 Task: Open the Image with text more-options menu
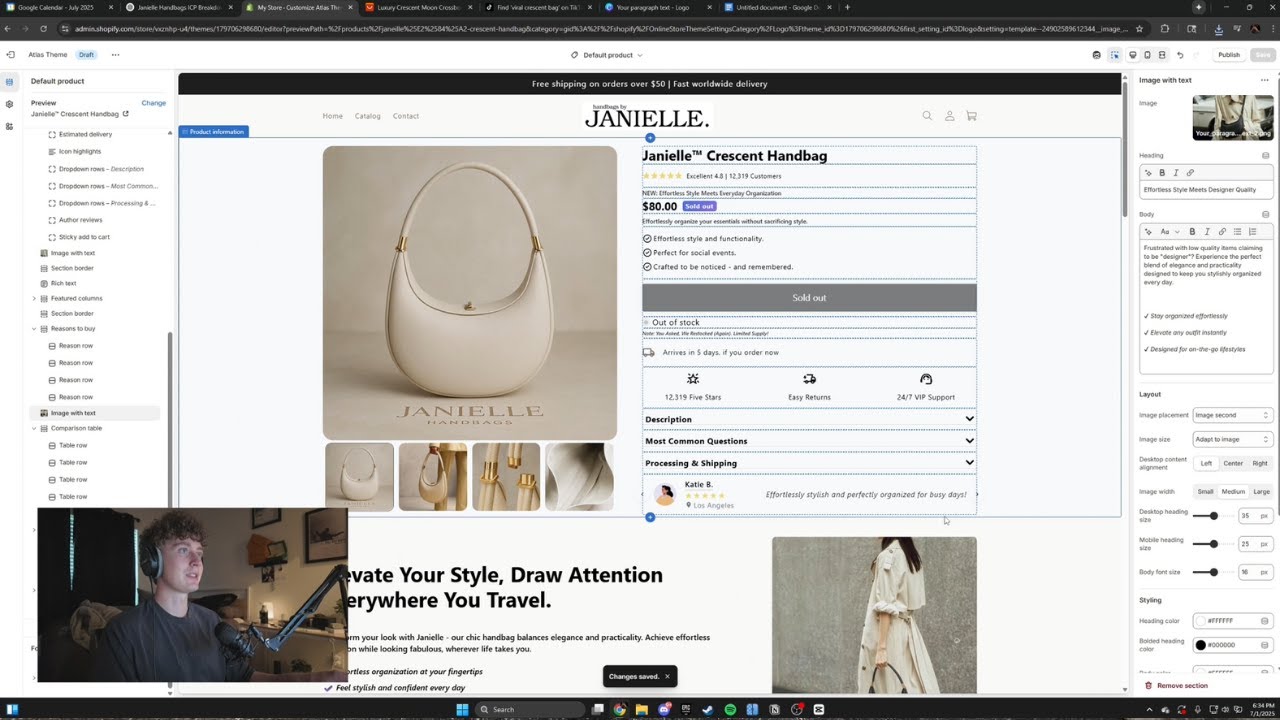[1264, 80]
